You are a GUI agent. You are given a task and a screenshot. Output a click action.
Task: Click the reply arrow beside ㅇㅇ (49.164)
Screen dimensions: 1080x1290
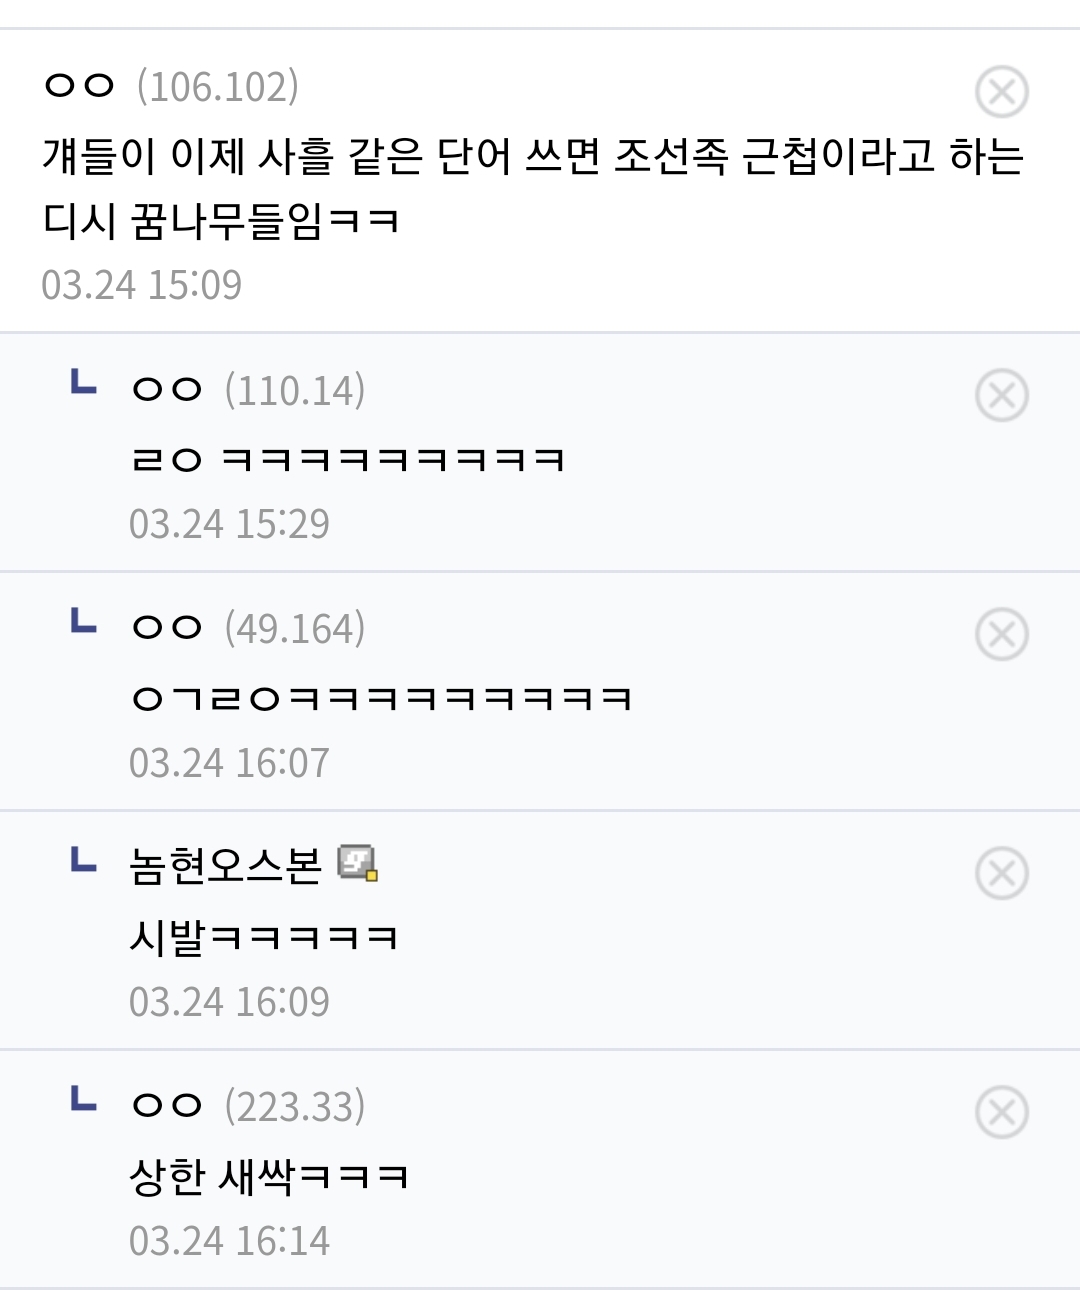[x=84, y=622]
